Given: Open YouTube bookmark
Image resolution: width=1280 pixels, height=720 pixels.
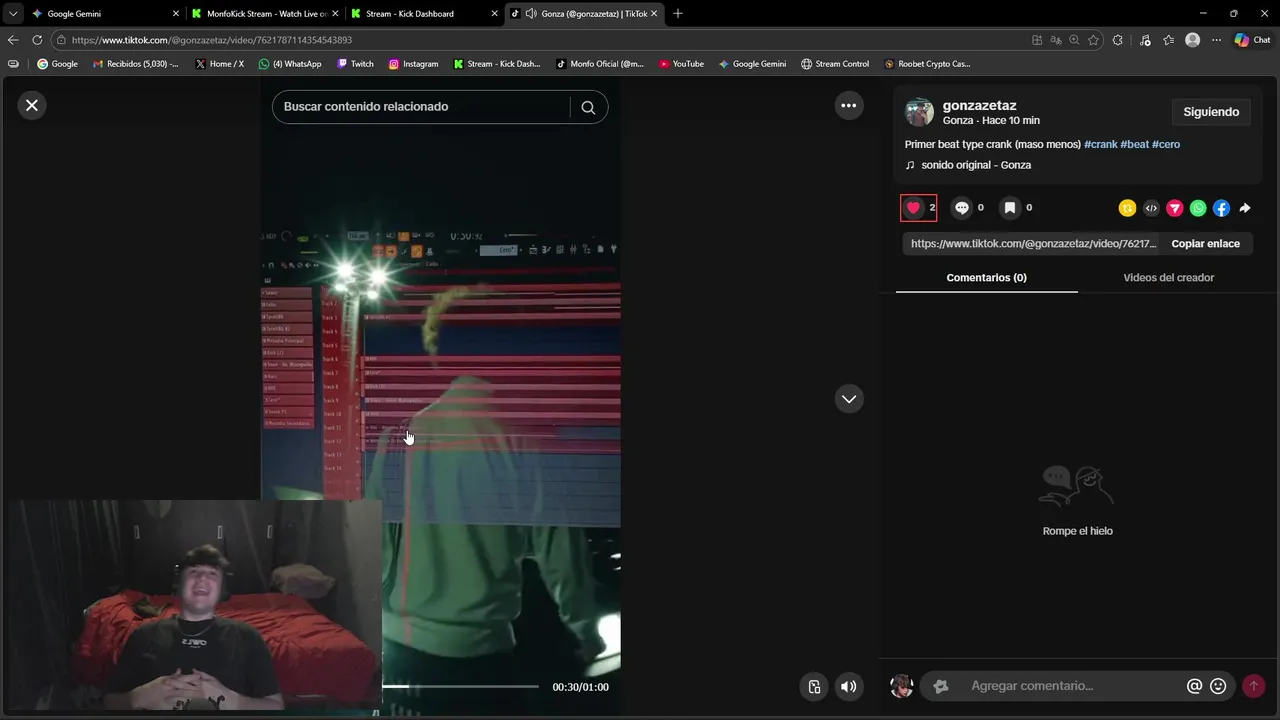Looking at the screenshot, I should coord(681,64).
